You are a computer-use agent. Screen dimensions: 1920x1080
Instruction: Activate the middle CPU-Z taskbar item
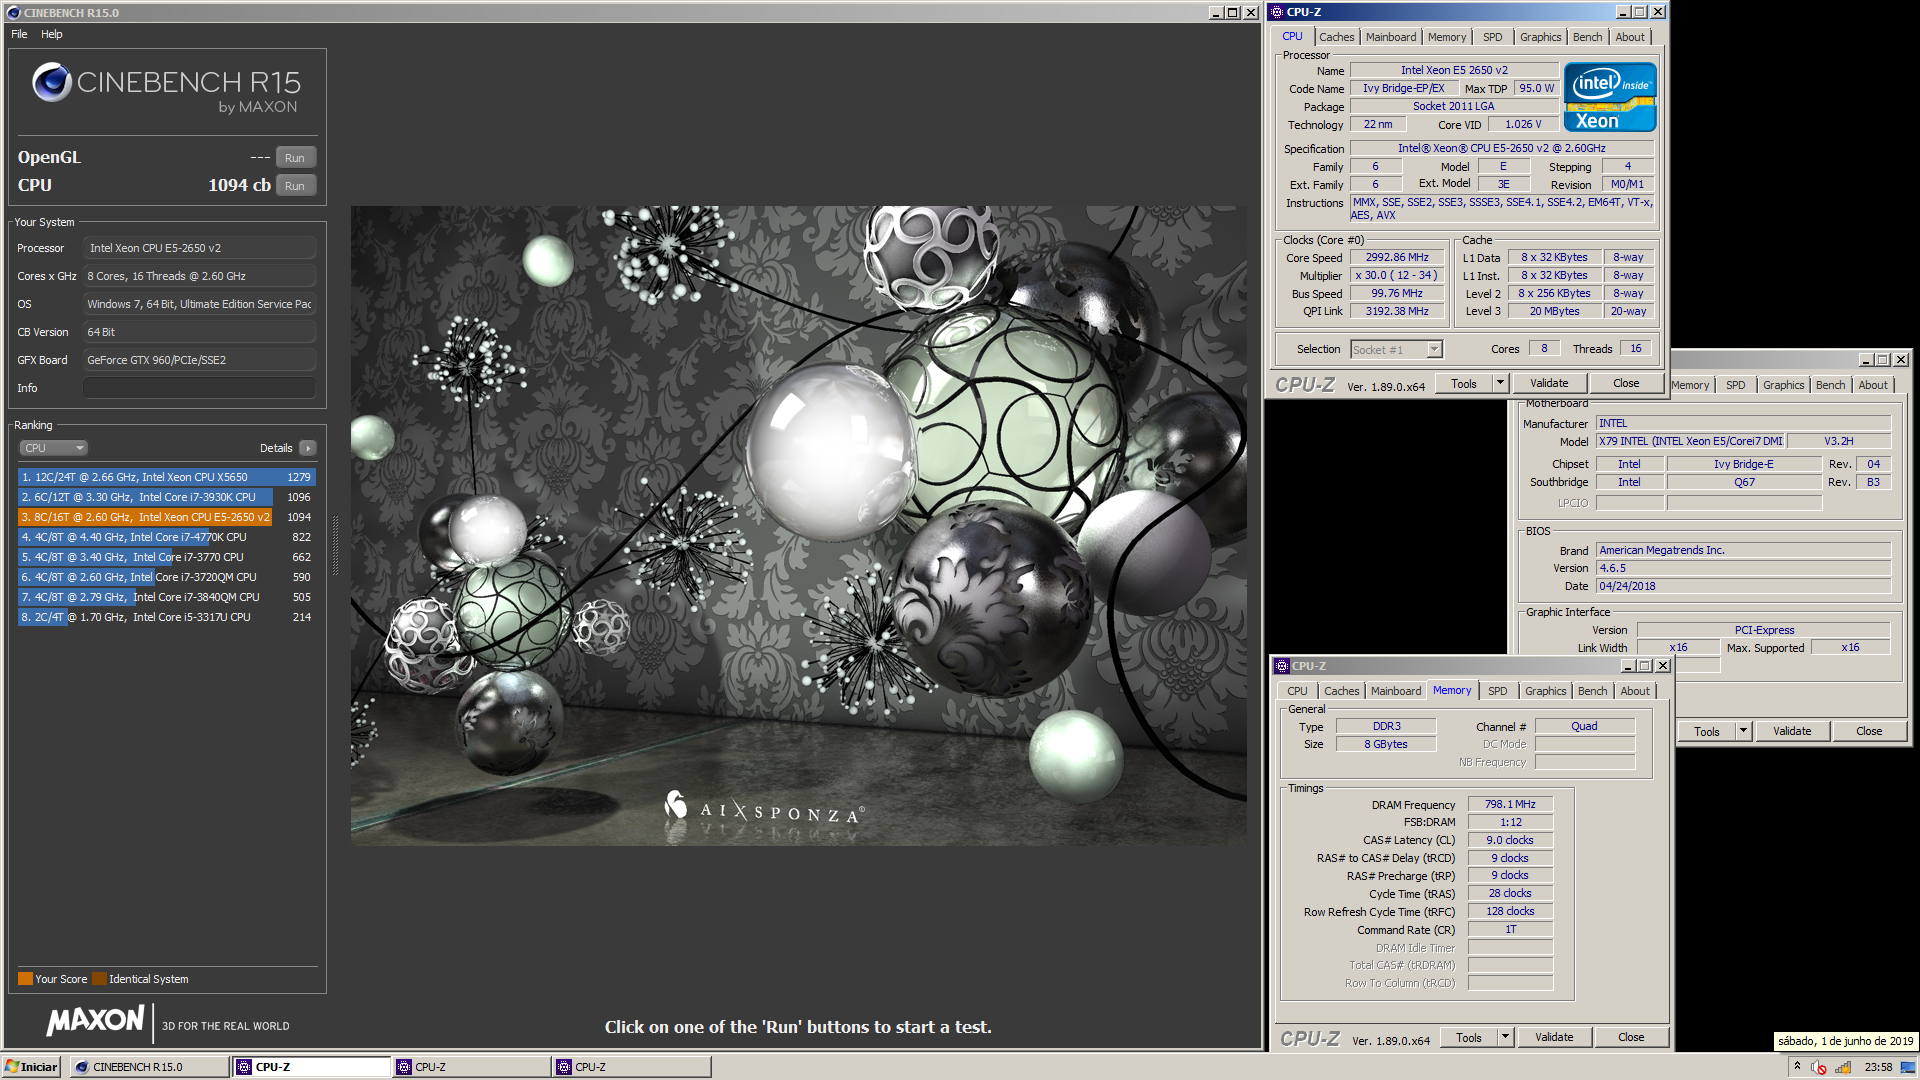pyautogui.click(x=472, y=1067)
